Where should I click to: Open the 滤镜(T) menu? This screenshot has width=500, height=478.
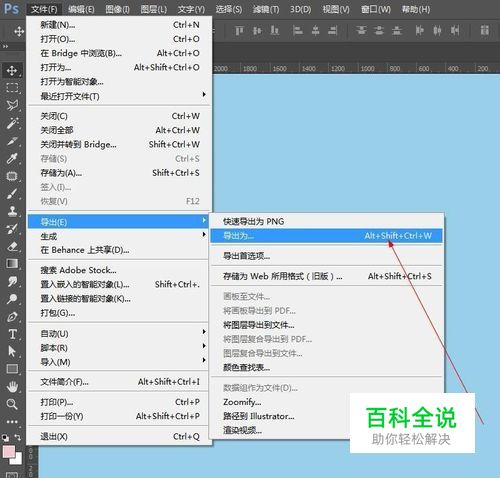(266, 9)
